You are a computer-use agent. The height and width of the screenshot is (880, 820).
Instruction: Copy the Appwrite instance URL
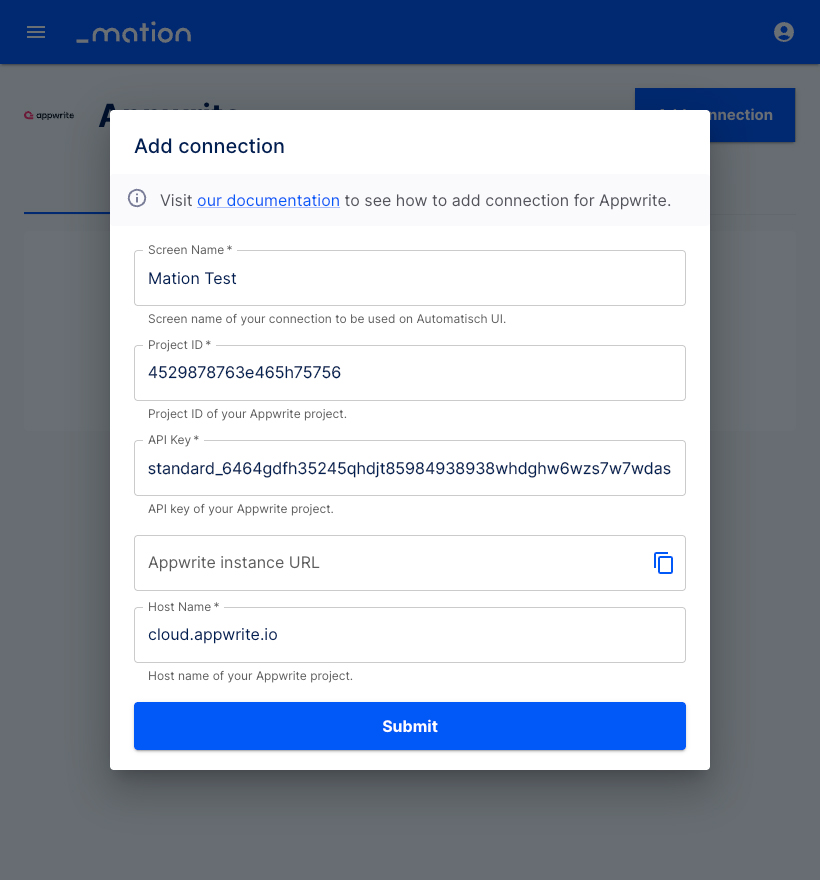(663, 563)
